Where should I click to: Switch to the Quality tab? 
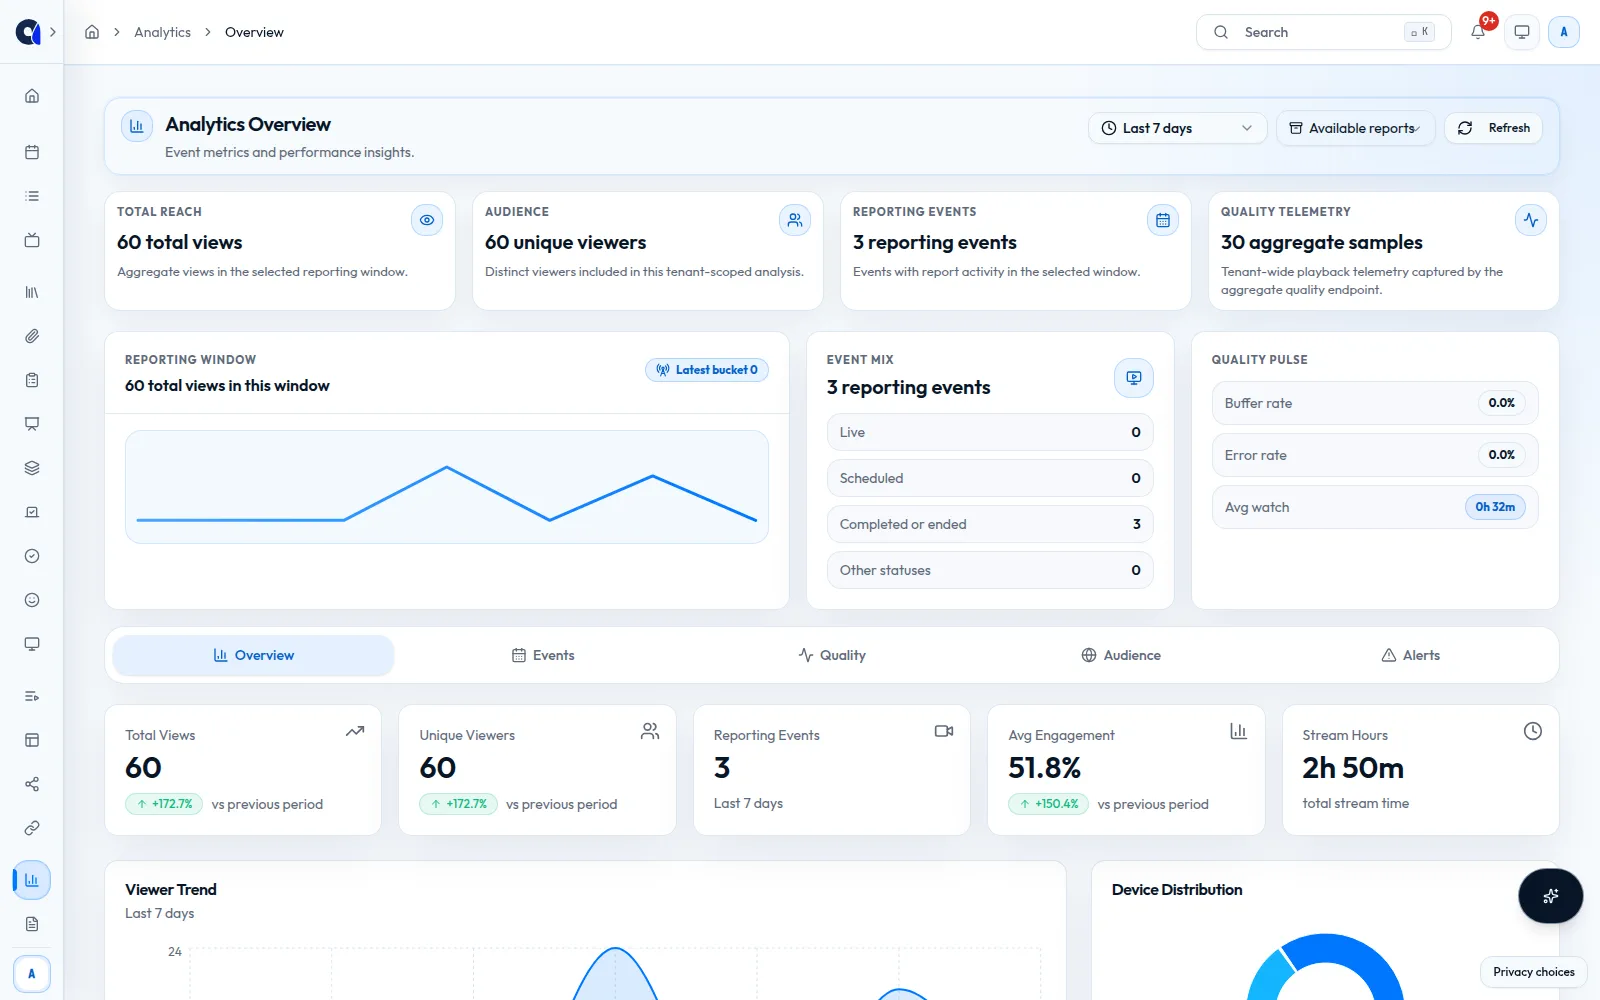click(832, 655)
